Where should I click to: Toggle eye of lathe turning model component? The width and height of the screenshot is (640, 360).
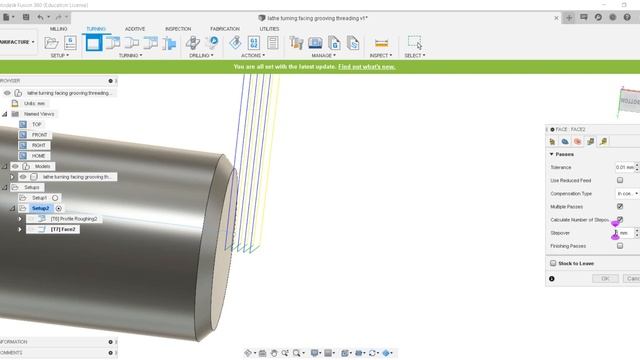click(x=23, y=177)
